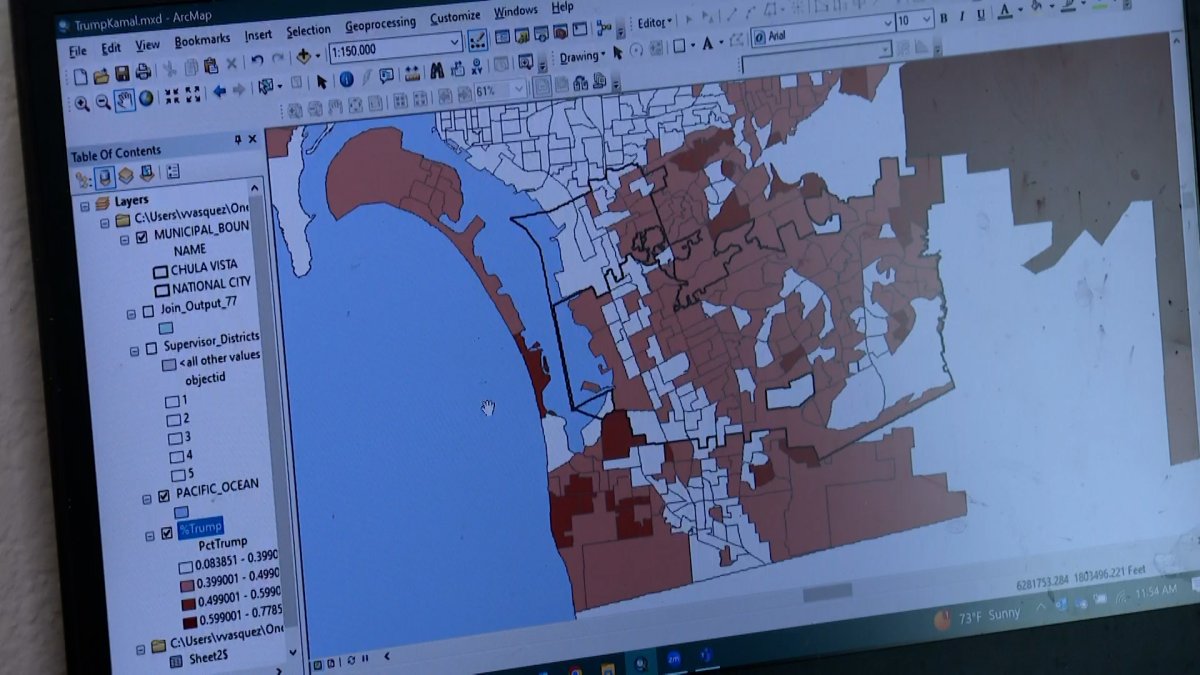Screen dimensions: 1200x675
Task: Switch to List By Source view
Action: (104, 178)
